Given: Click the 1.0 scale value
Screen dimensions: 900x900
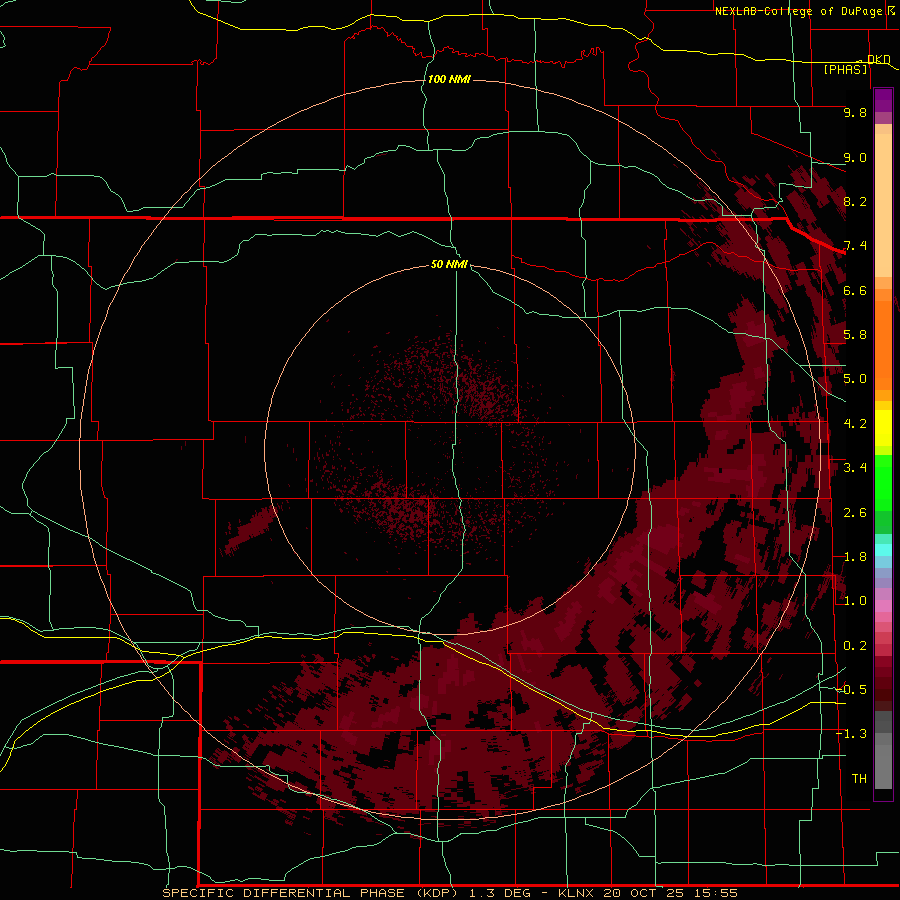Looking at the screenshot, I should [x=855, y=601].
